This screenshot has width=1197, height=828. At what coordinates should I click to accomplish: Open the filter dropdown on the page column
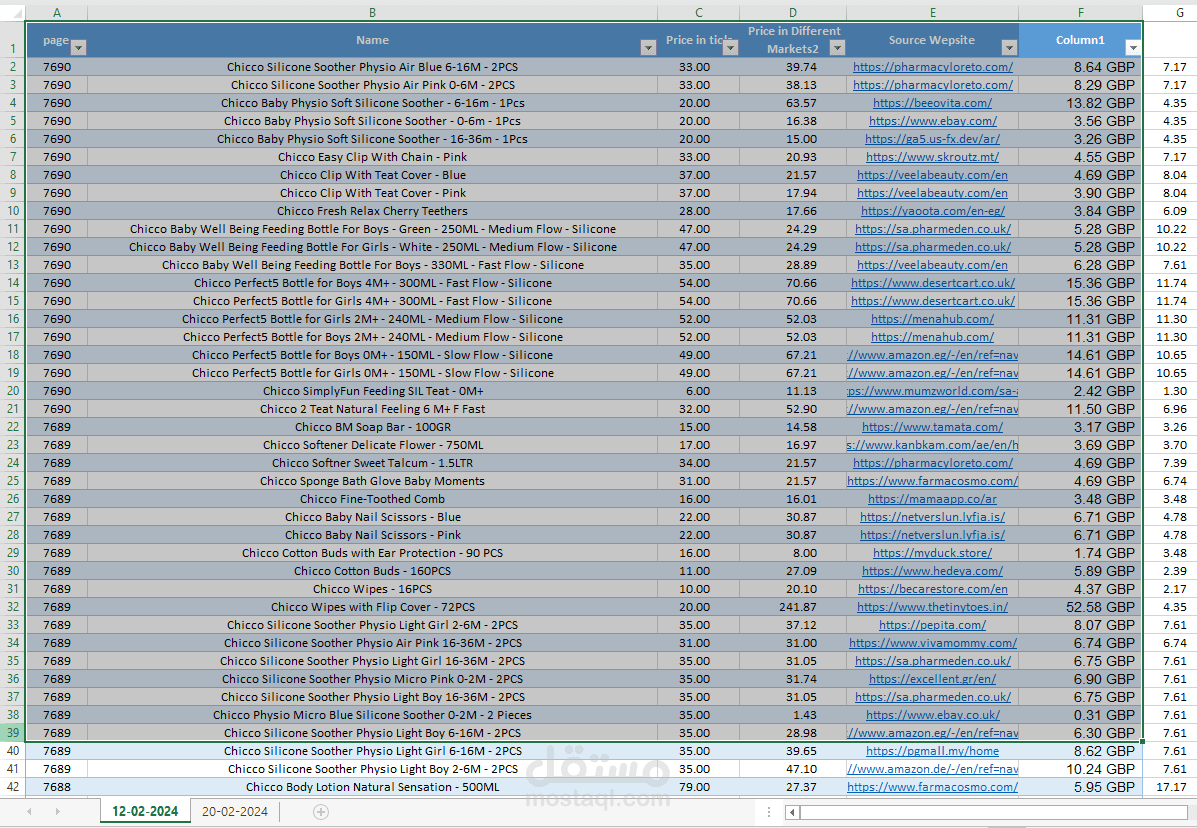tap(78, 48)
